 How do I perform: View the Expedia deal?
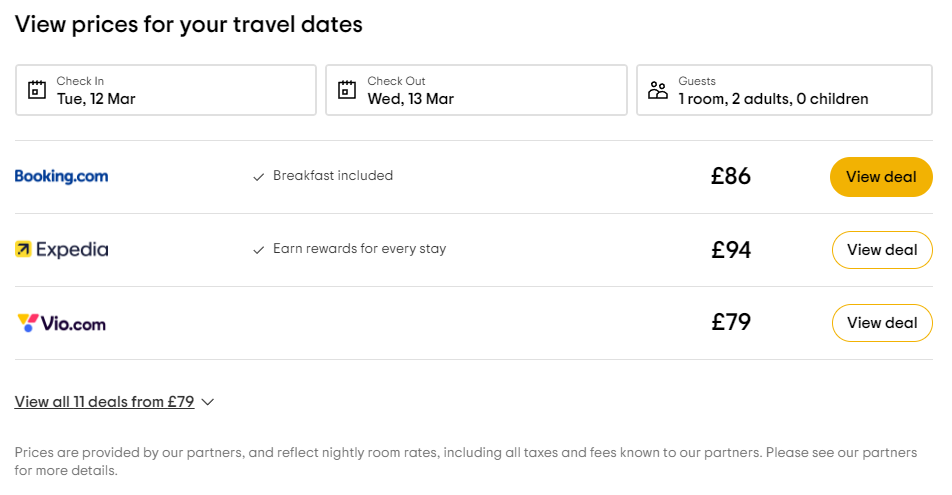pyautogui.click(x=881, y=250)
